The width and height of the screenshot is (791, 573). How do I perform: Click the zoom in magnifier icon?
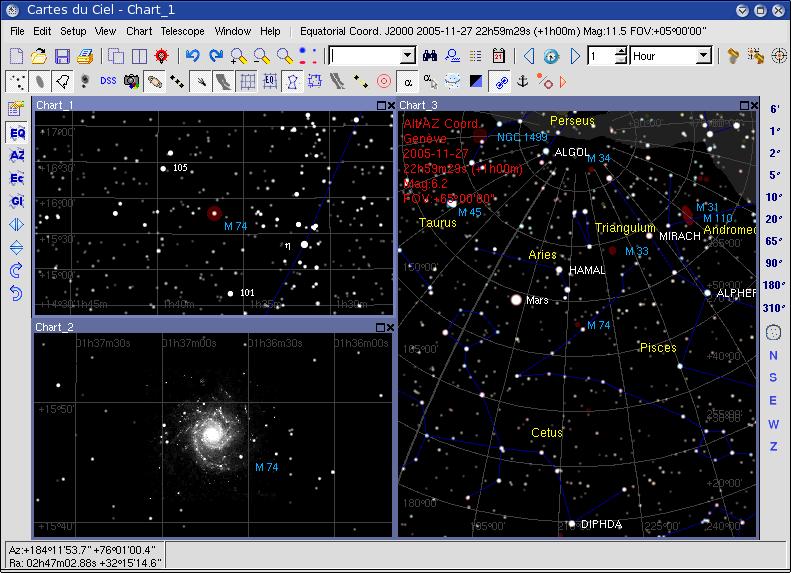click(x=239, y=56)
